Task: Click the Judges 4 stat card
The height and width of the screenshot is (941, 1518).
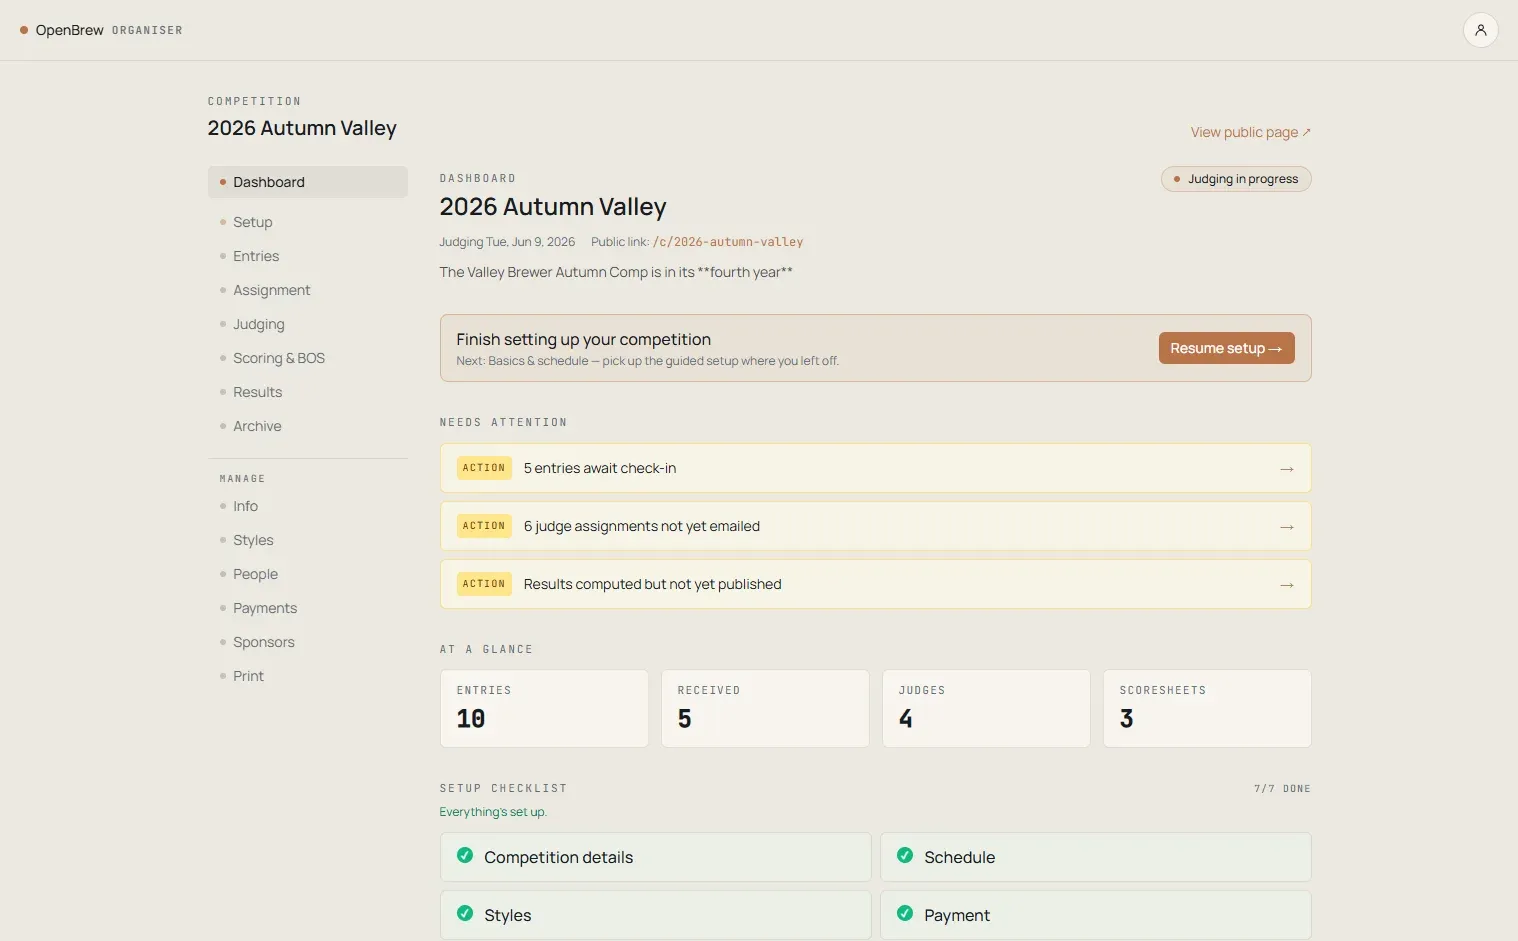Action: 986,708
